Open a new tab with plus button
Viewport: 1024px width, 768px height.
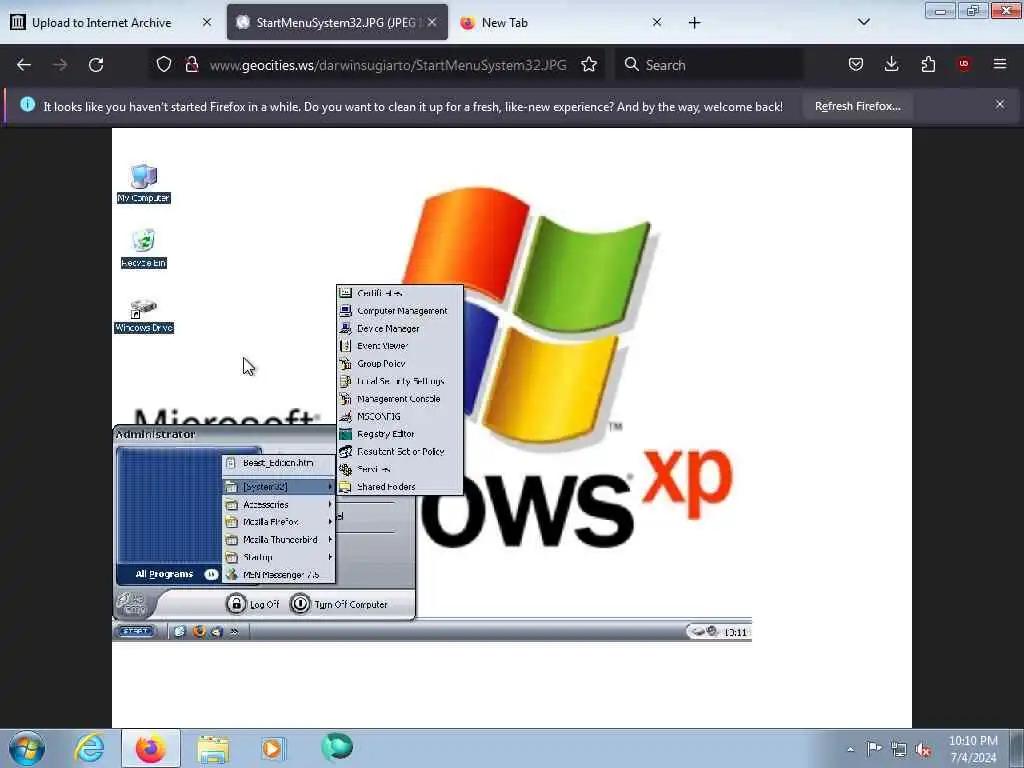[x=694, y=23]
